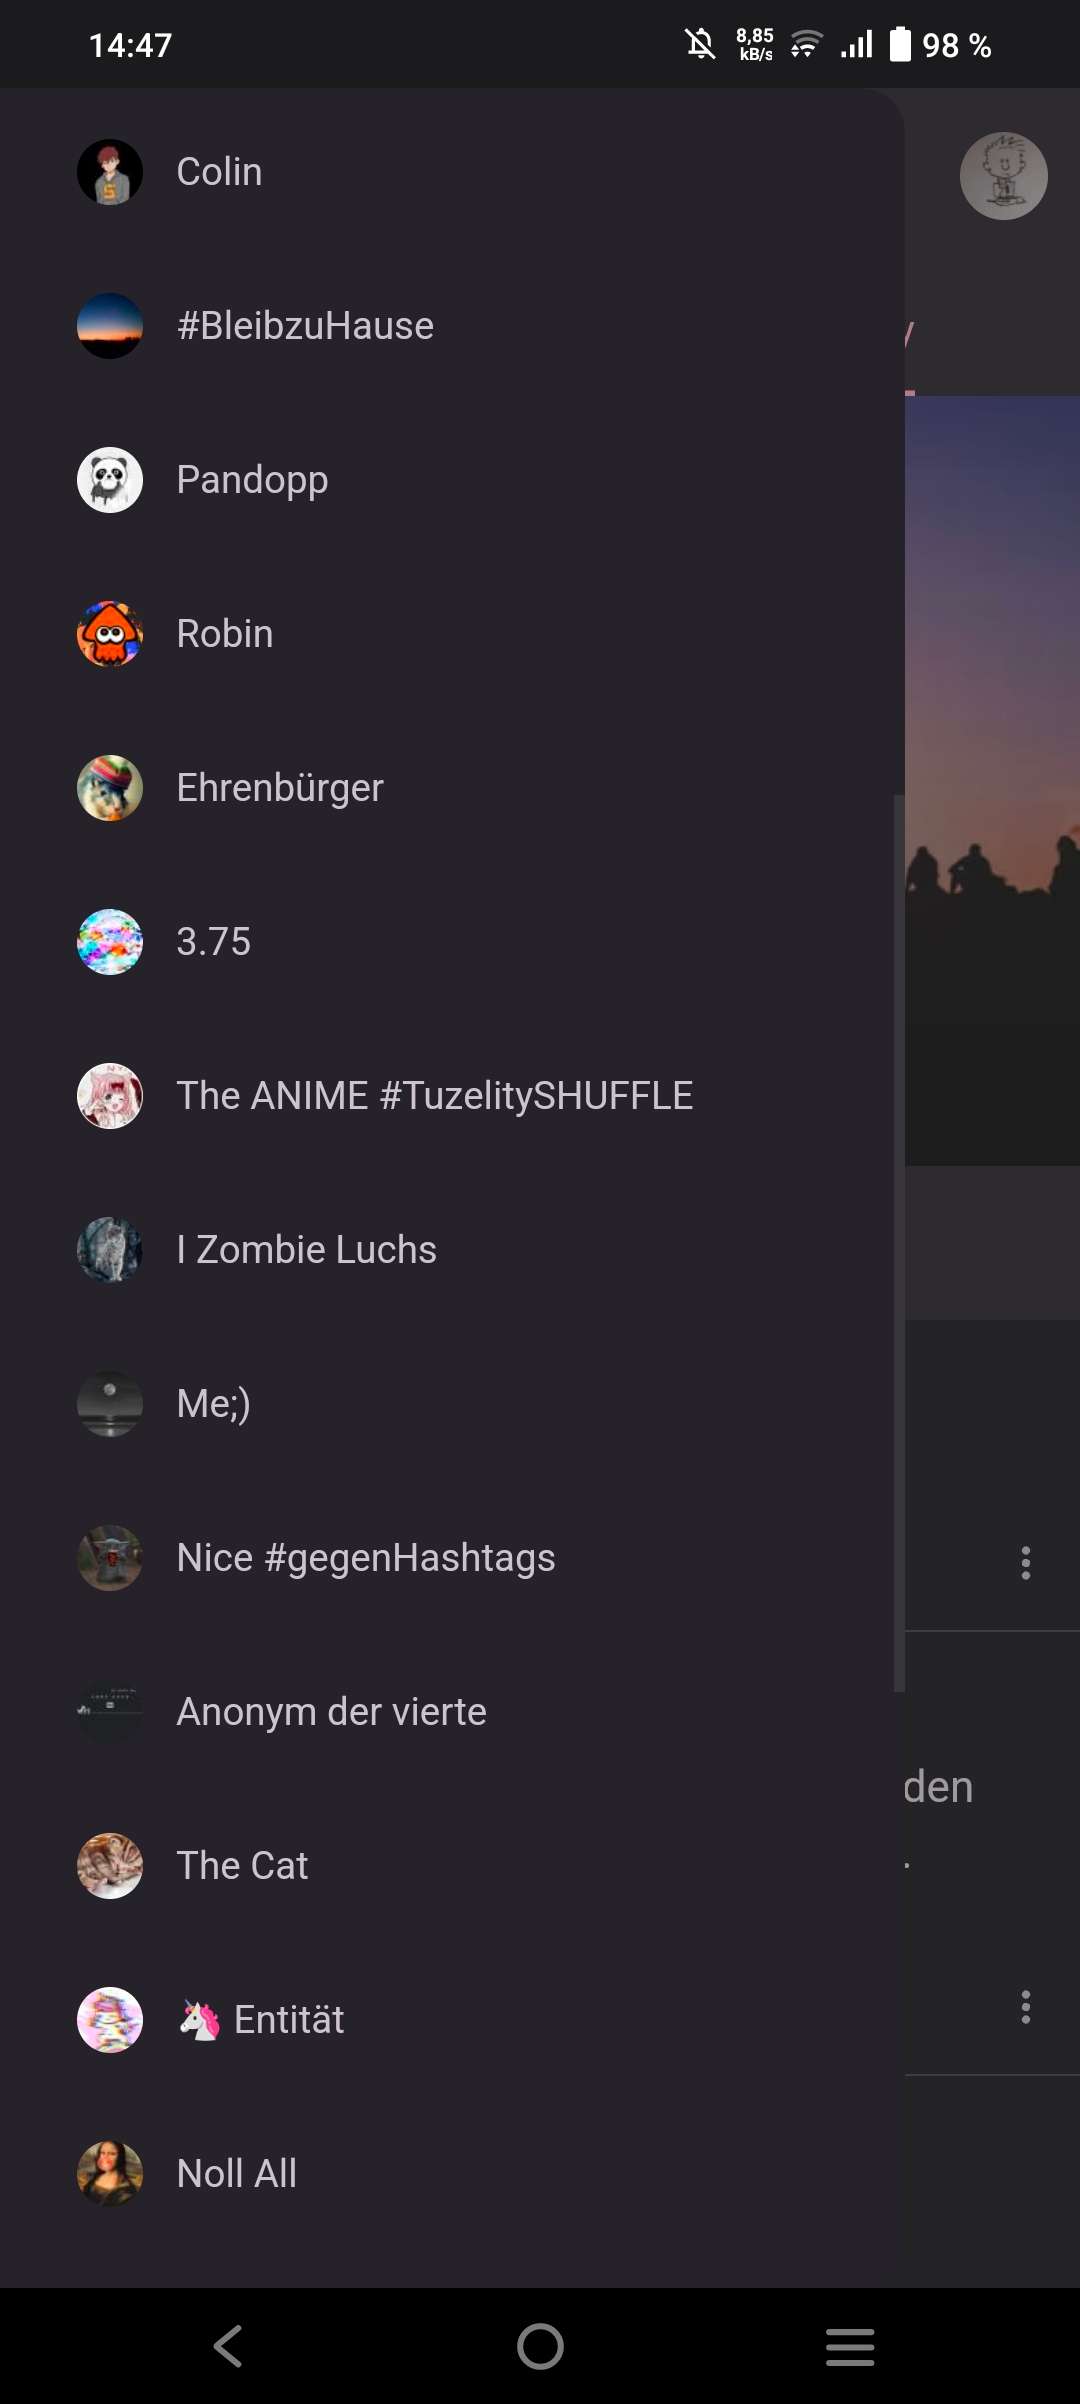Click the drawer's vertical scrollbar
The height and width of the screenshot is (2404, 1080).
(x=899, y=1243)
